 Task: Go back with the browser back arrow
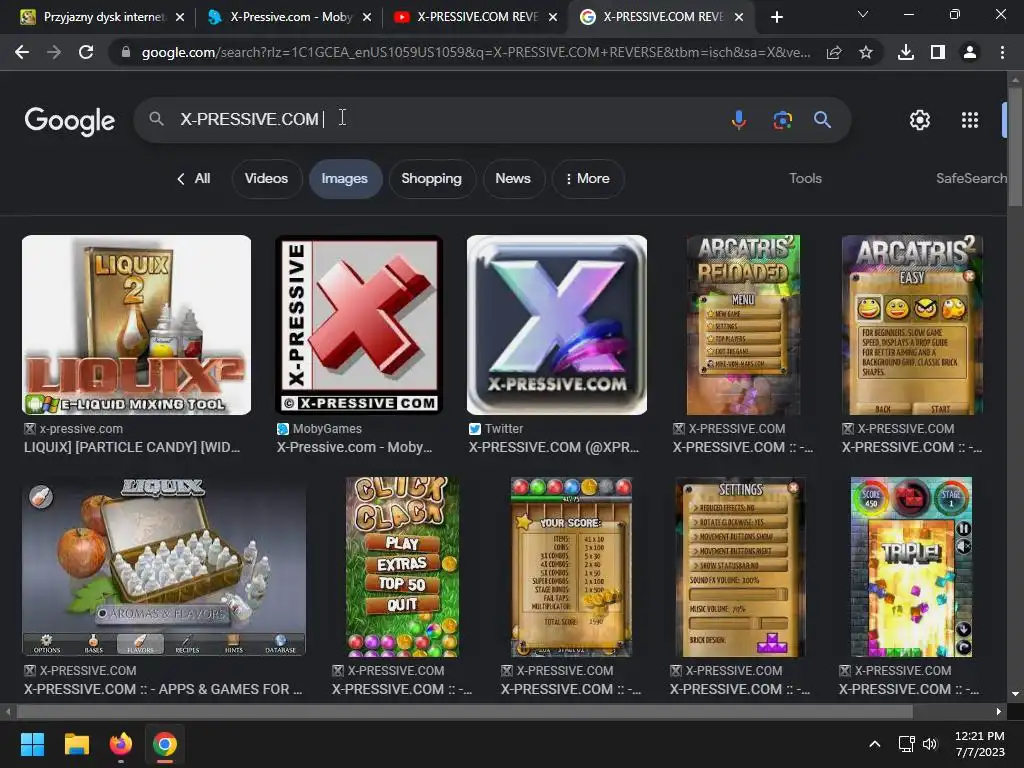click(x=22, y=52)
